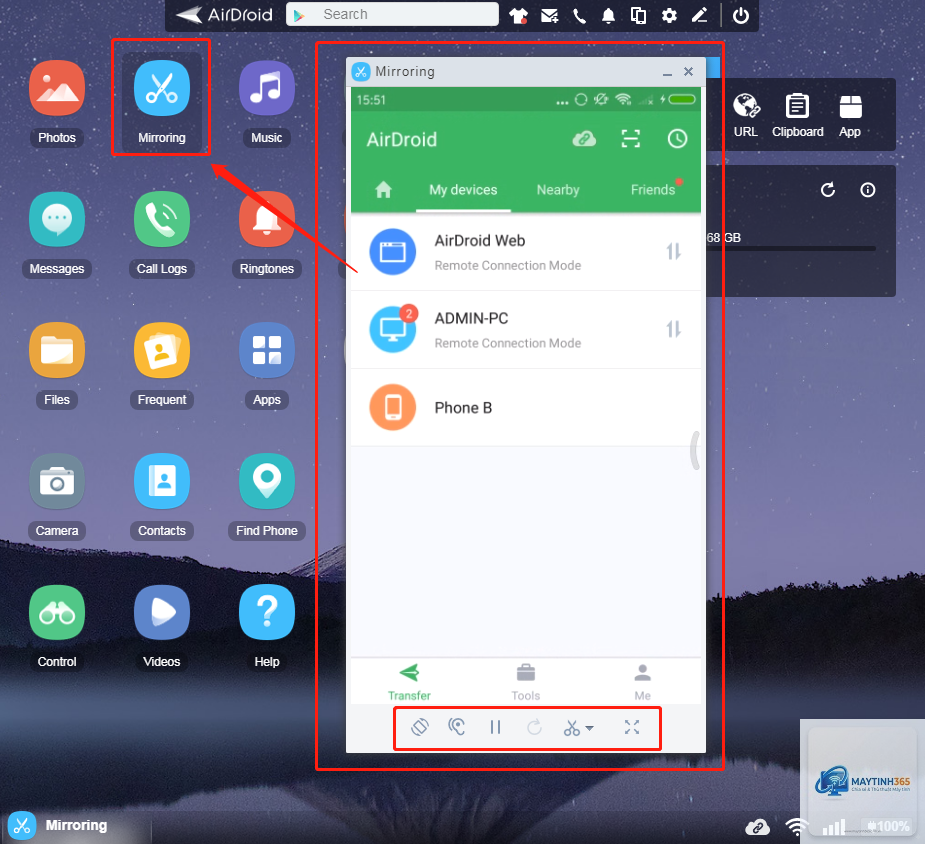Open the Transfer bottom tab
The width and height of the screenshot is (925, 844).
click(409, 682)
